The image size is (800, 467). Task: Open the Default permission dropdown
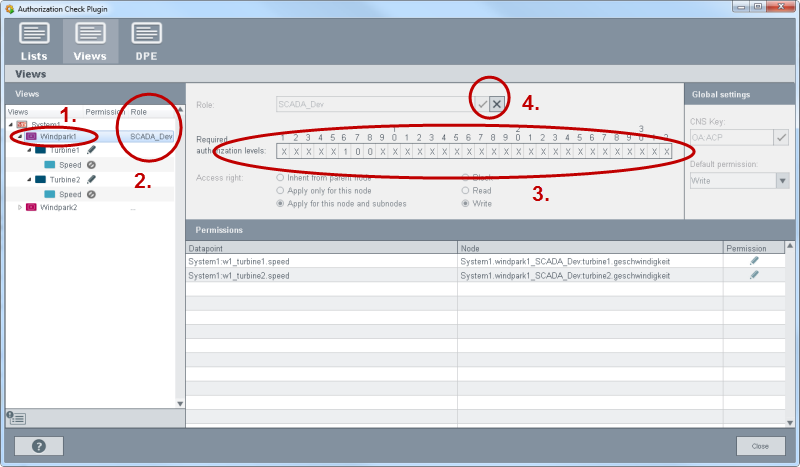782,181
